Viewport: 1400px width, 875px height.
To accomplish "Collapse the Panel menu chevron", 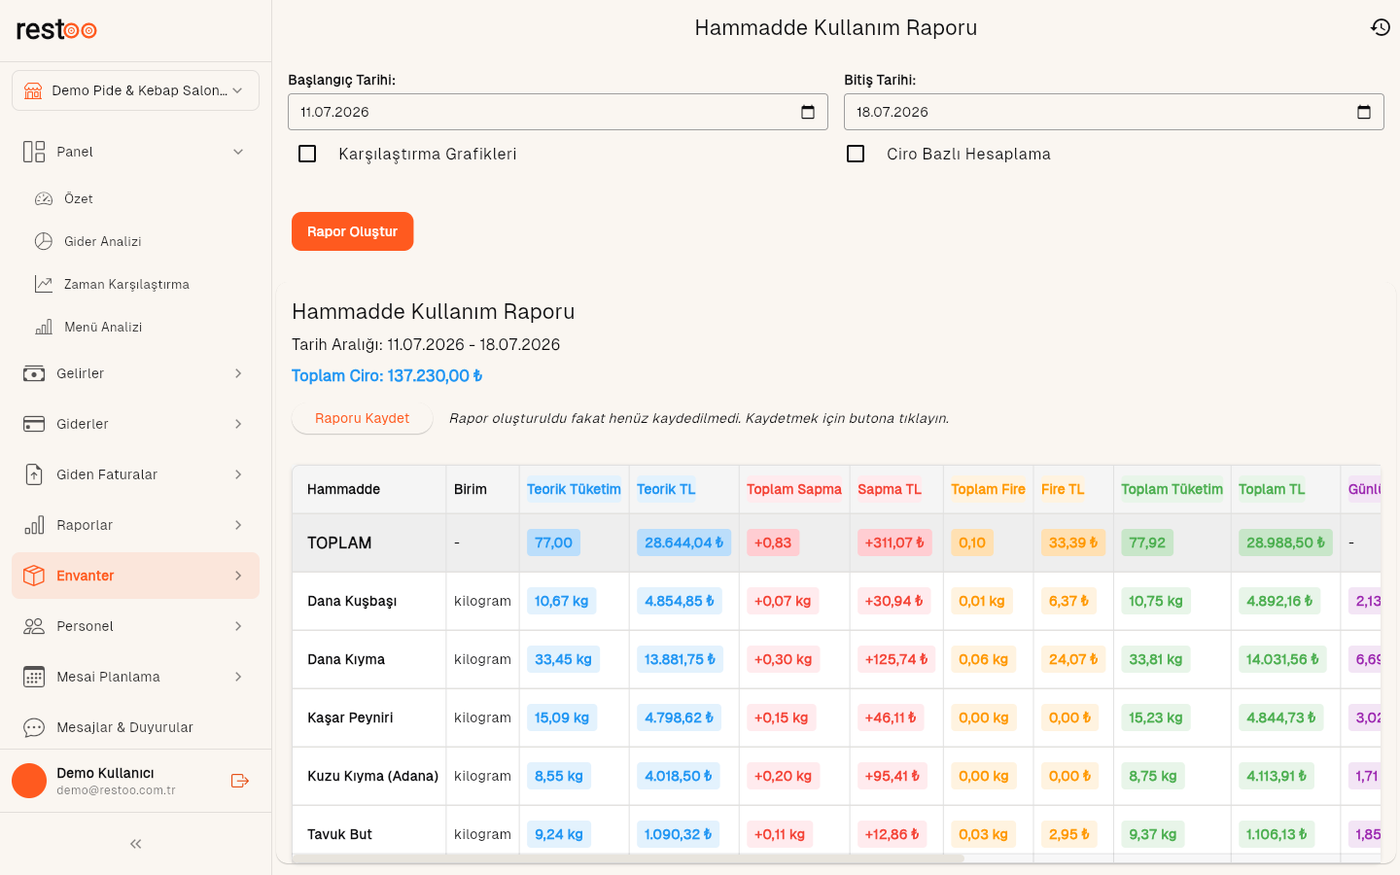I will pos(238,152).
